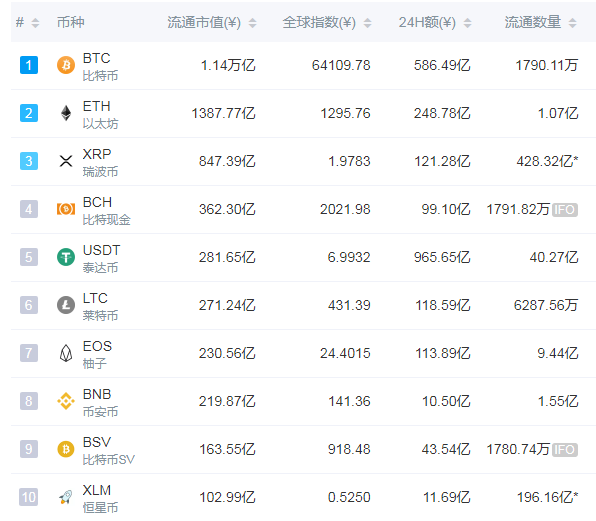596x521 pixels.
Task: Sort by 流通市值 column arrows
Action: pyautogui.click(x=252, y=23)
